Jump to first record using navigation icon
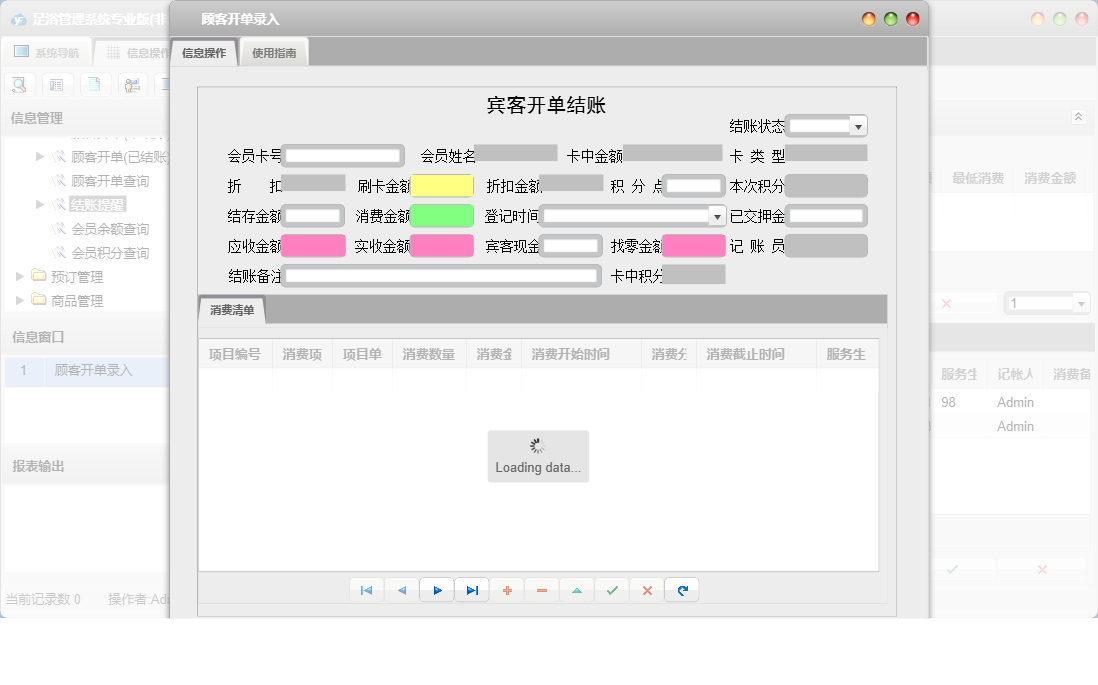This screenshot has width=1098, height=685. (367, 590)
